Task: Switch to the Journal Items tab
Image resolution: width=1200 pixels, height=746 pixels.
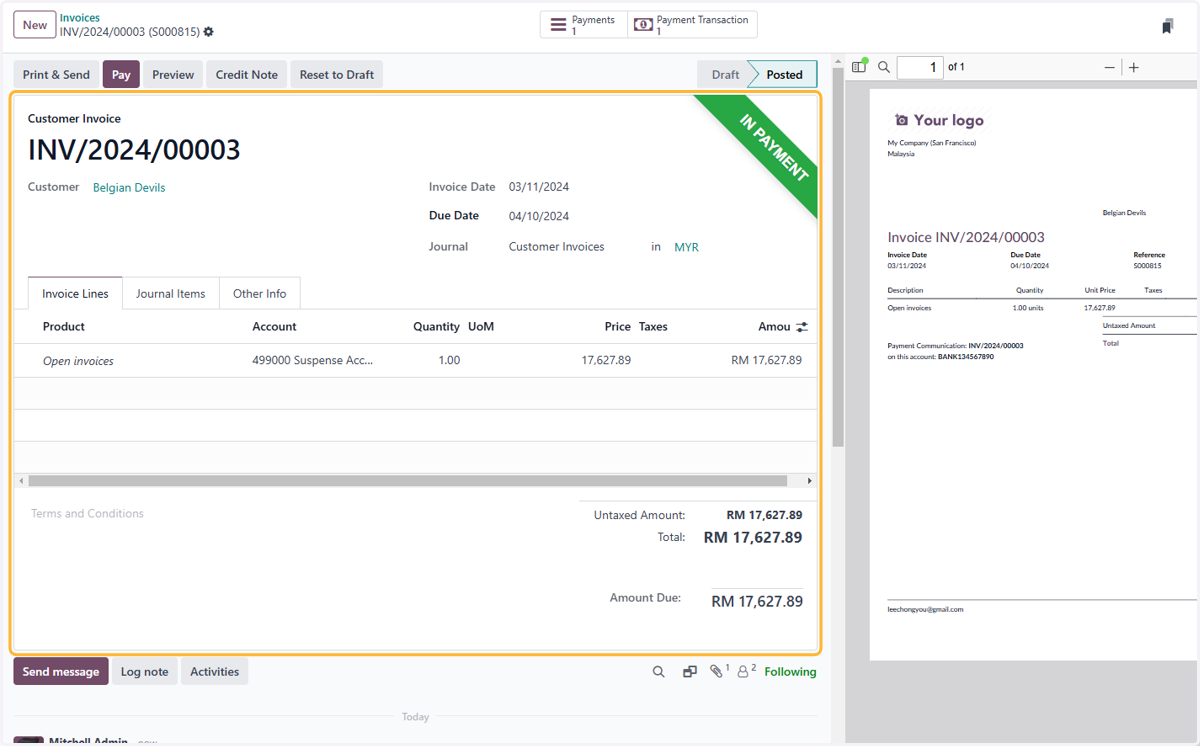Action: (171, 294)
